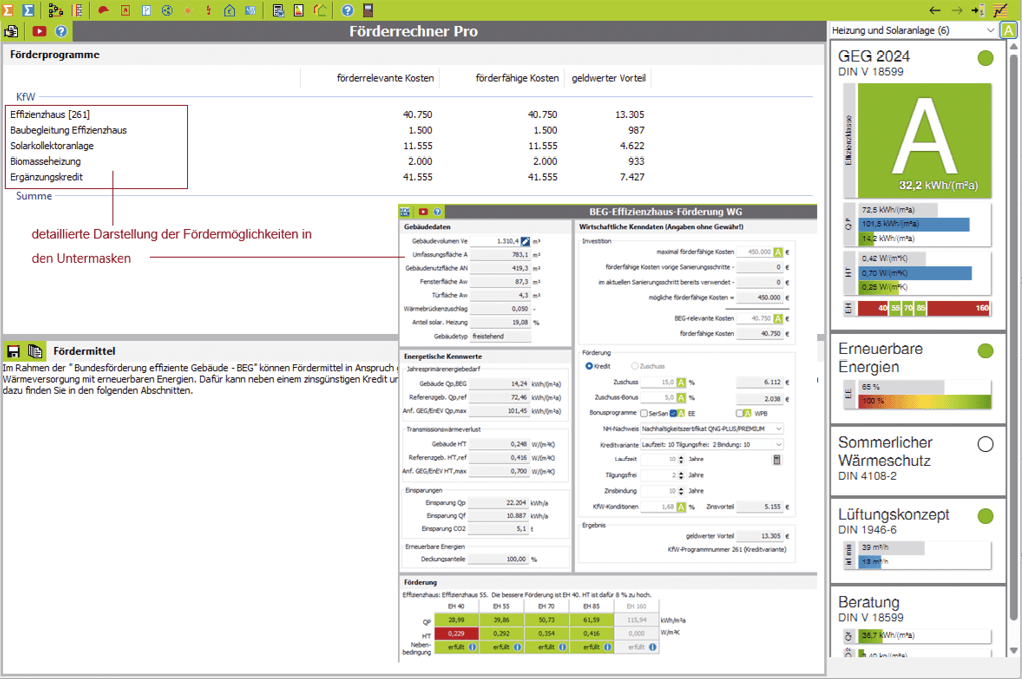
Task: Toggle the EE bonus checkbox
Action: (673, 413)
